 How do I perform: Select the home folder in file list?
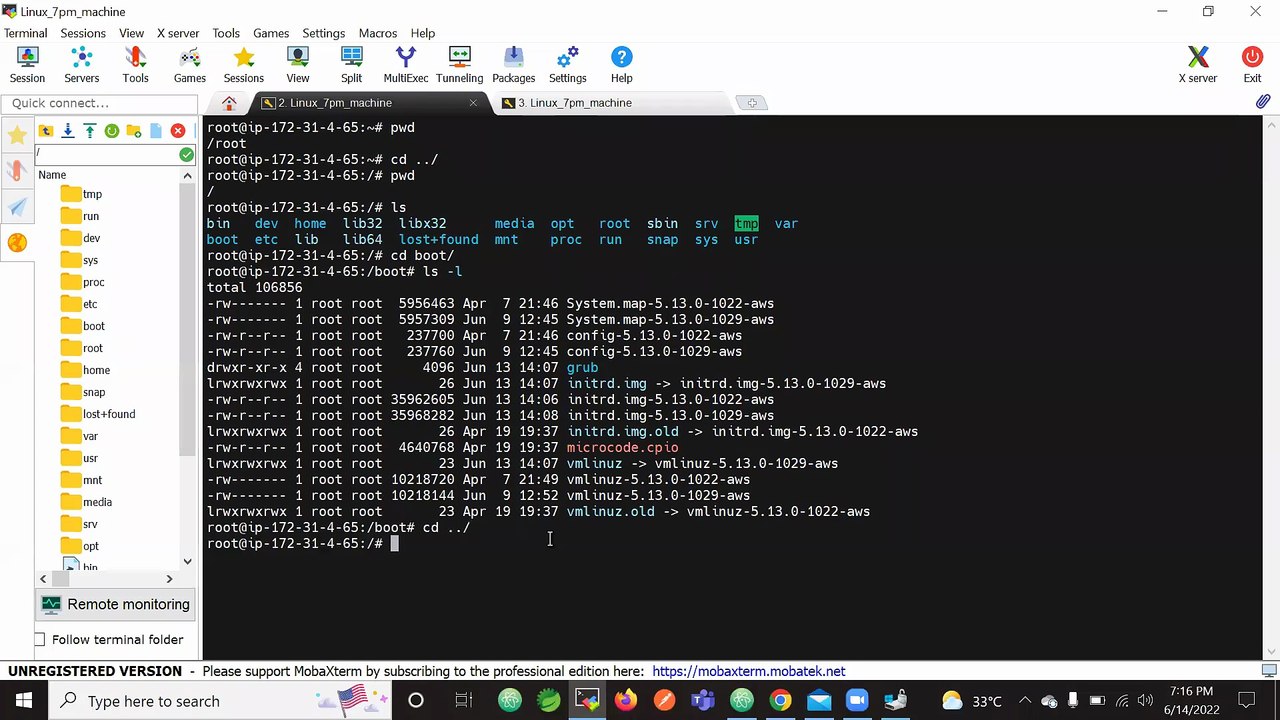[x=85, y=370]
